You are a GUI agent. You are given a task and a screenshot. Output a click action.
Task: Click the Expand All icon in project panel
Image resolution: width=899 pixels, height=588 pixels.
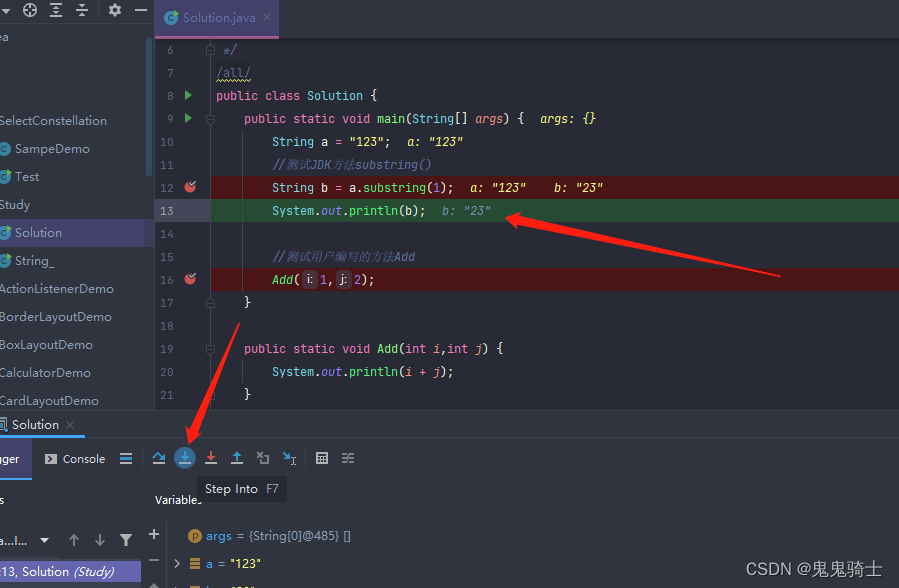(56, 10)
